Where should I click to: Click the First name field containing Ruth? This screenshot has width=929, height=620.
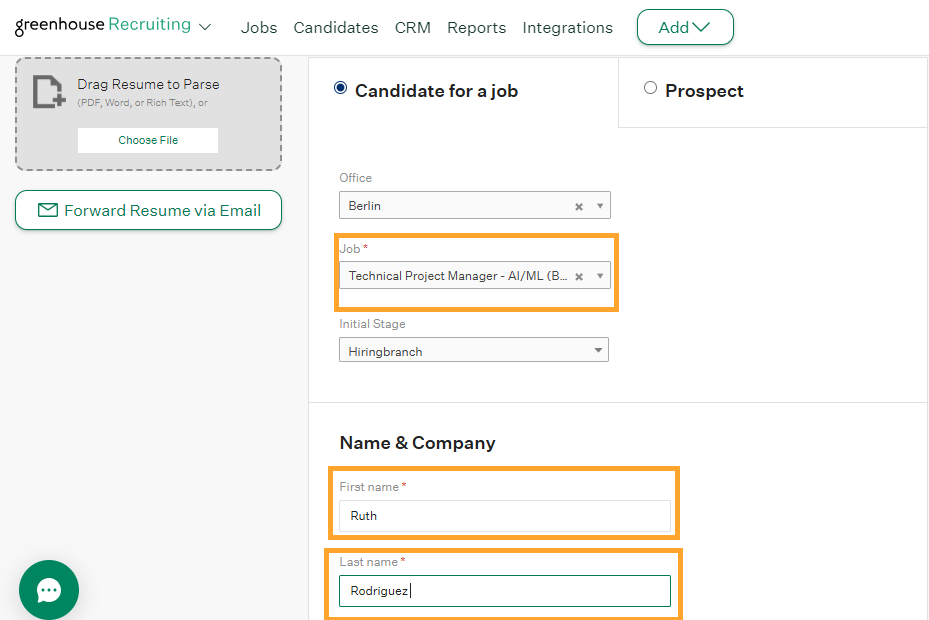point(505,516)
